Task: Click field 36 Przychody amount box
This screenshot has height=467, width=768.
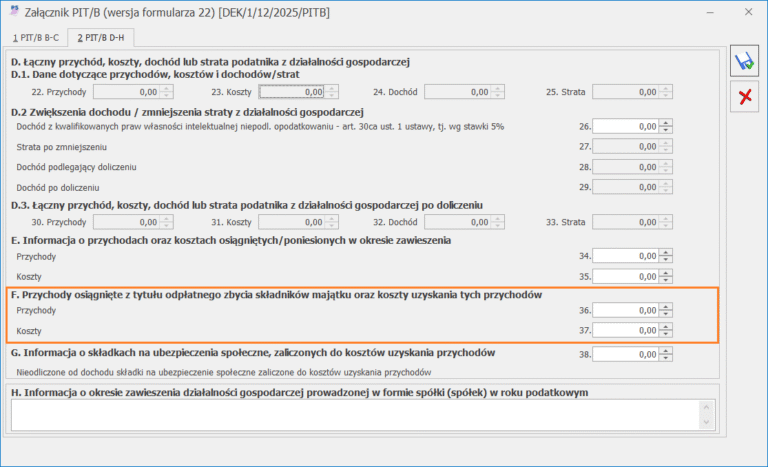Action: tap(625, 310)
